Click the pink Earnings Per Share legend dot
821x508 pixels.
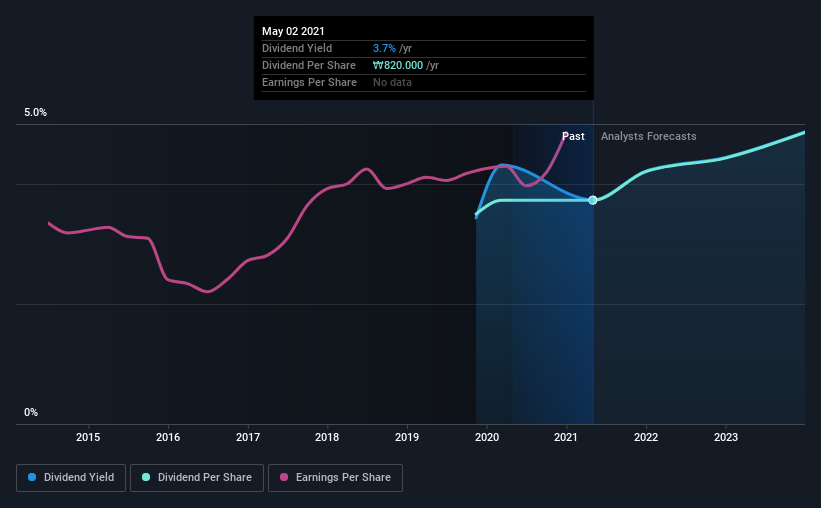point(284,477)
